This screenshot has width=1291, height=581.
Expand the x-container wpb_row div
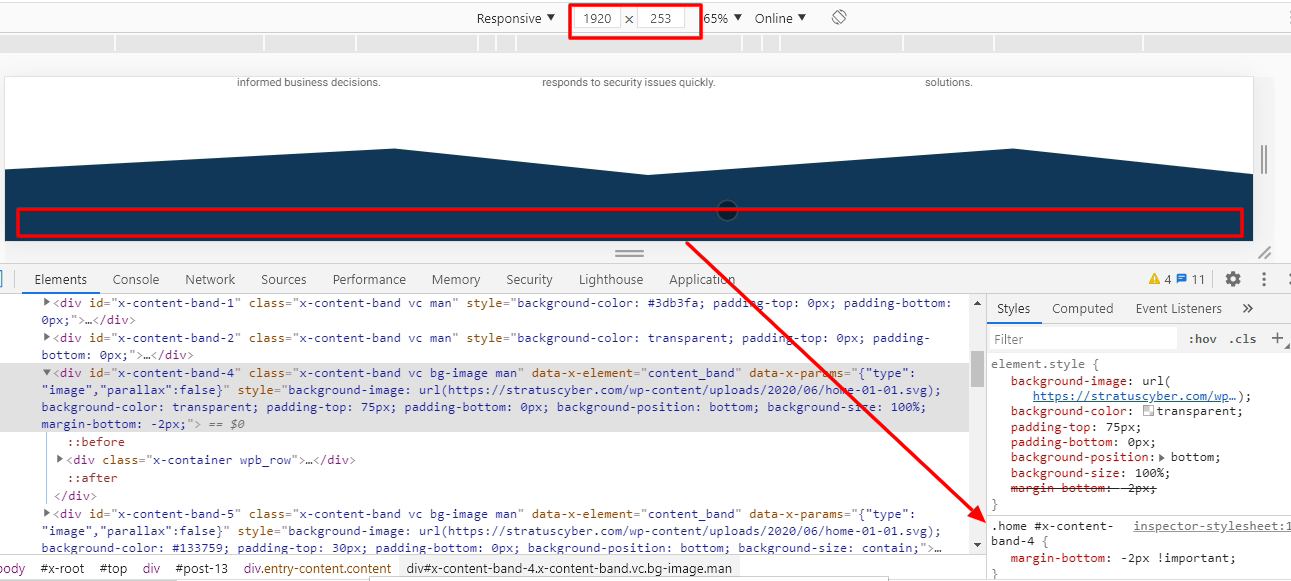click(x=62, y=460)
